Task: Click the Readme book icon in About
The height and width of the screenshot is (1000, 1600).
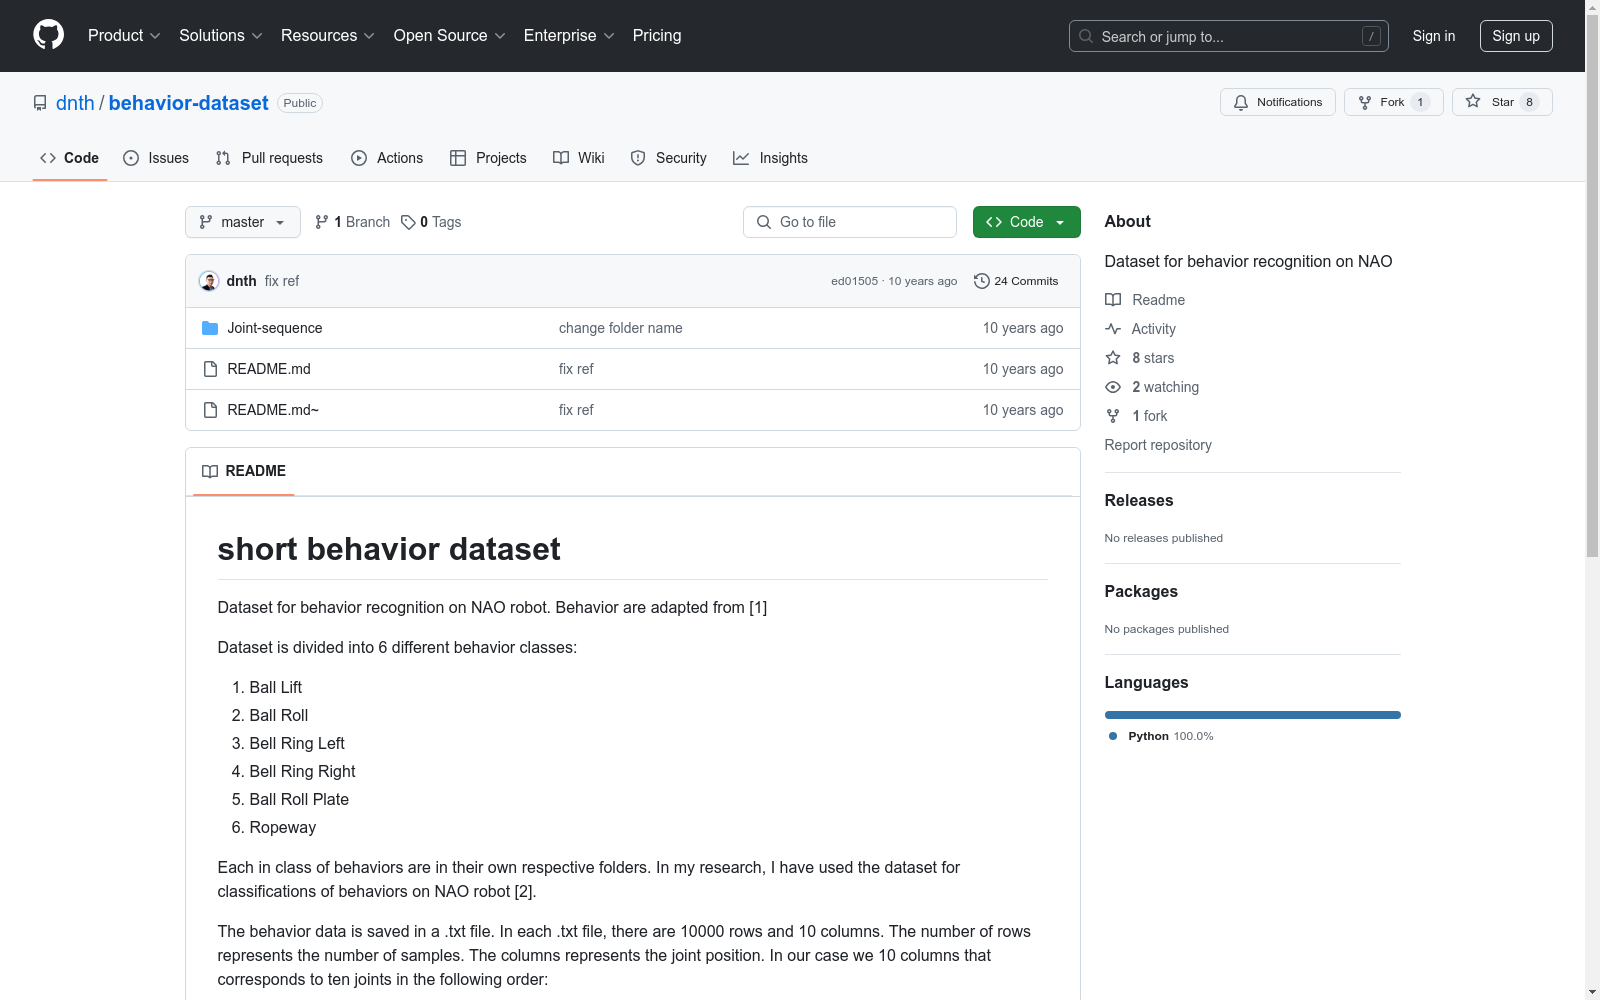Action: 1113,300
